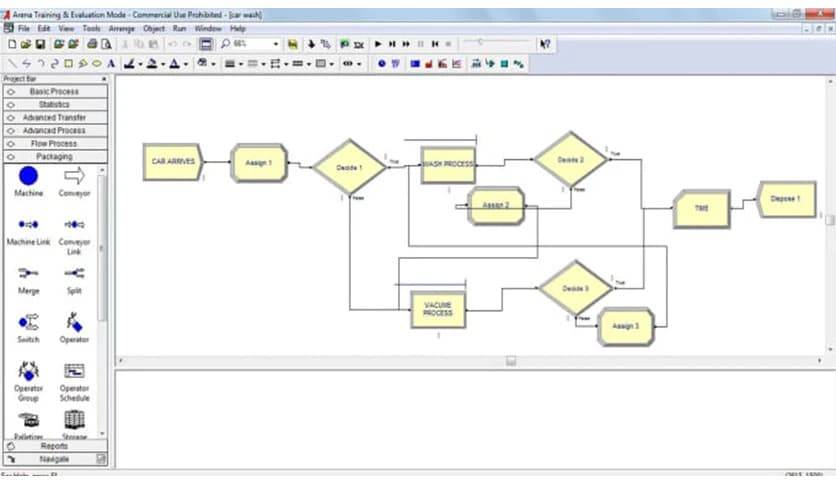Select the WASH PROCESS module
Image resolution: width=836 pixels, height=484 pixels.
(448, 165)
